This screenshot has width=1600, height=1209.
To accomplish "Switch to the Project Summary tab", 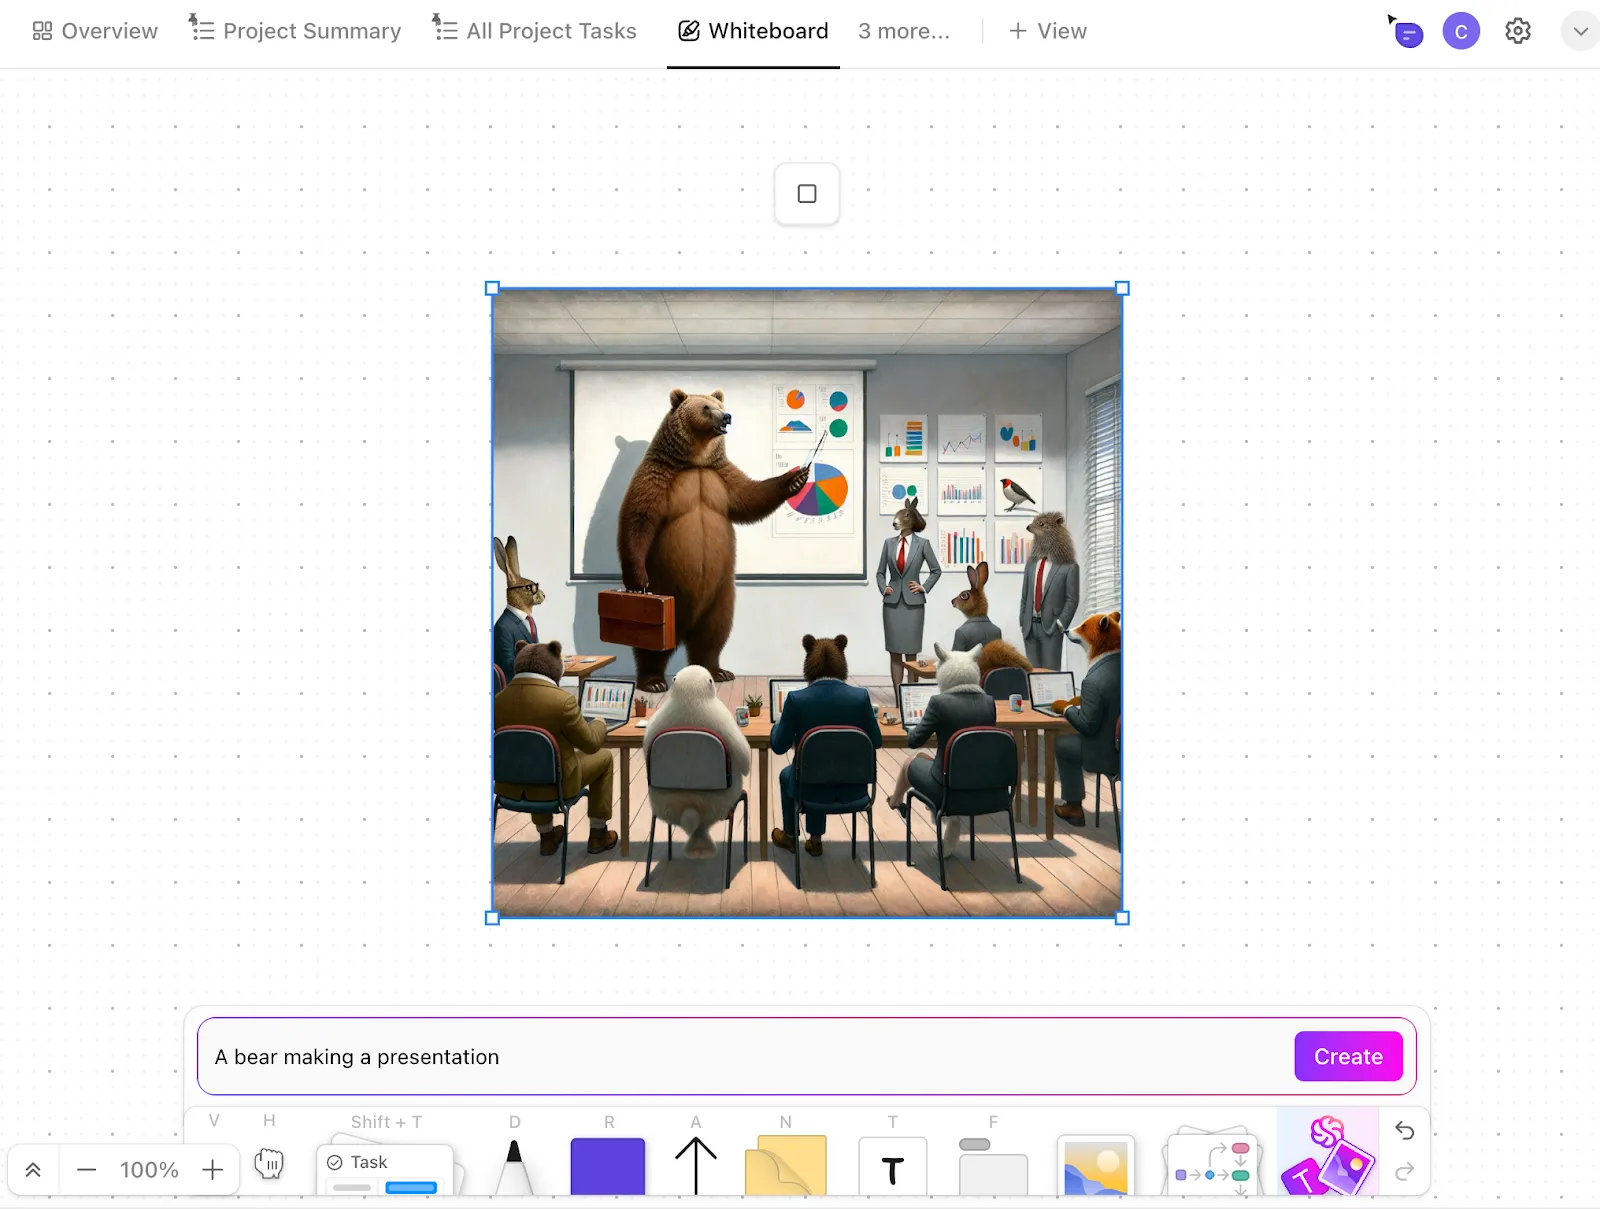I will coord(295,31).
